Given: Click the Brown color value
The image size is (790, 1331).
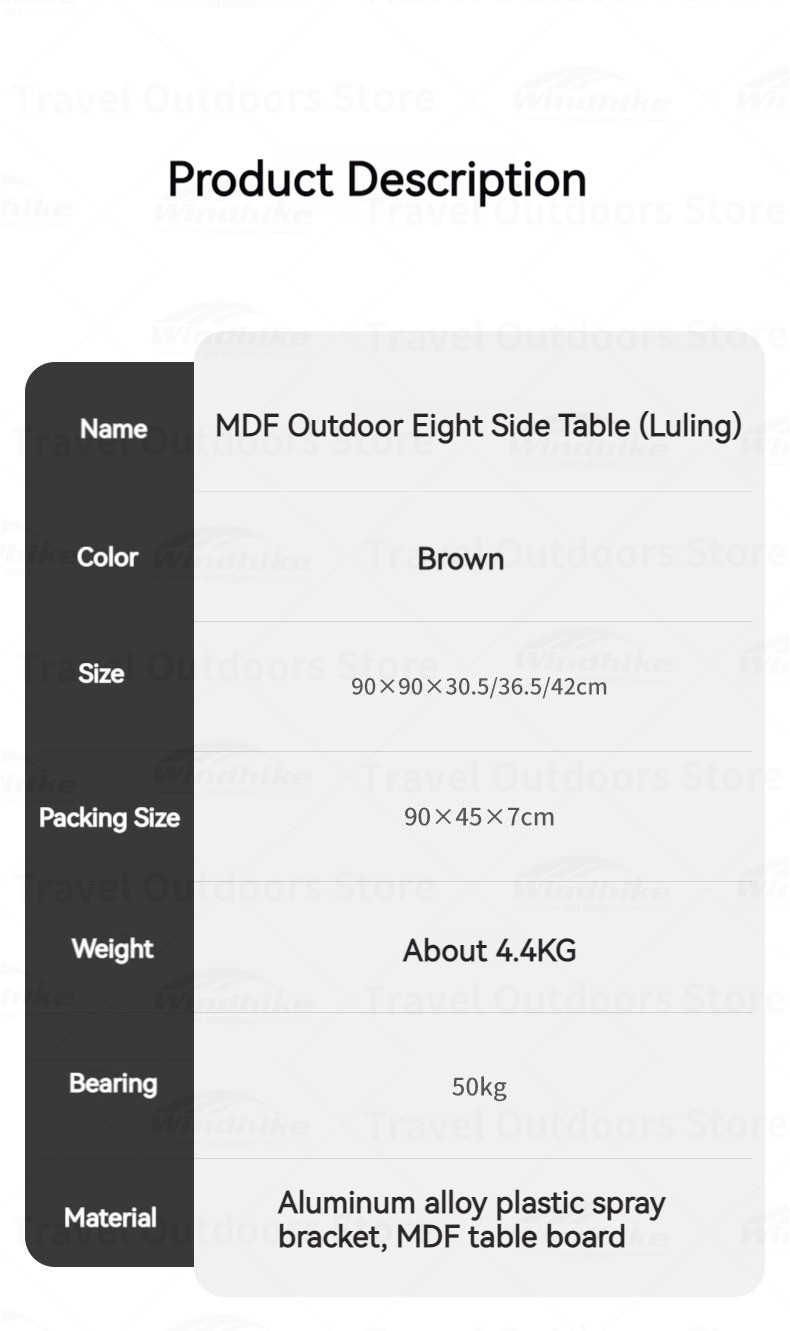Looking at the screenshot, I should pos(460,559).
